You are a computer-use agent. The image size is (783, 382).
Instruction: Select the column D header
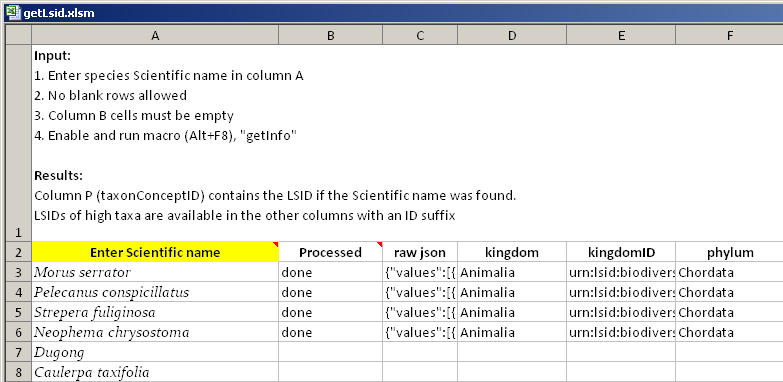512,35
